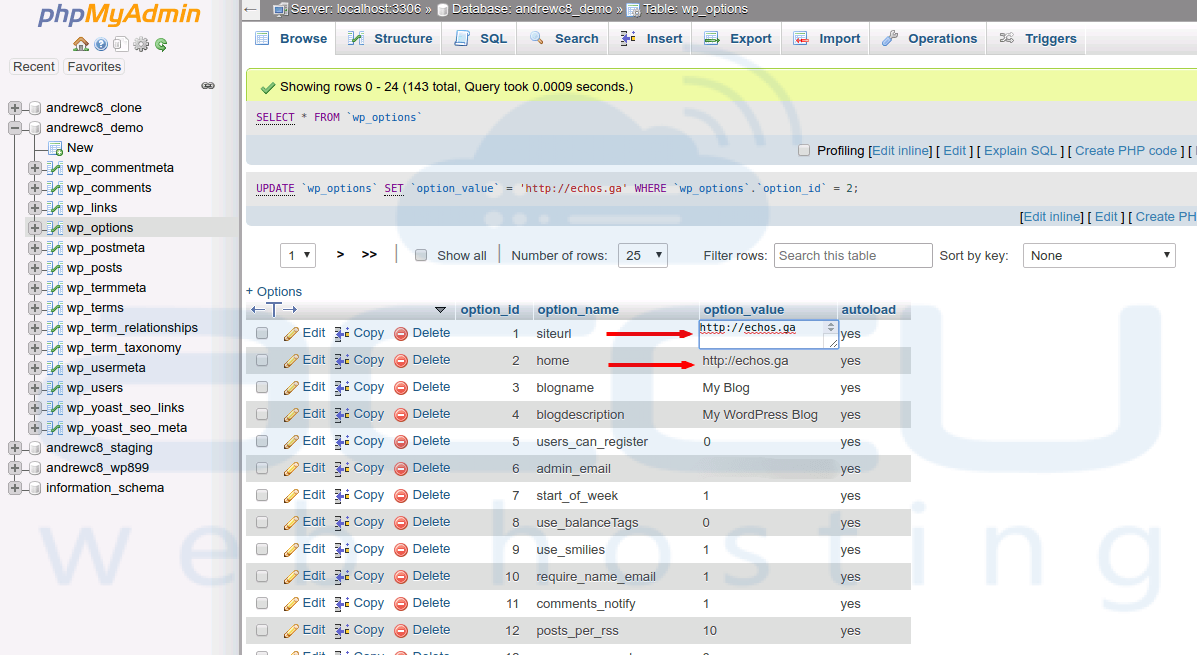Open the Export tab
The image size is (1197, 655).
pos(737,38)
